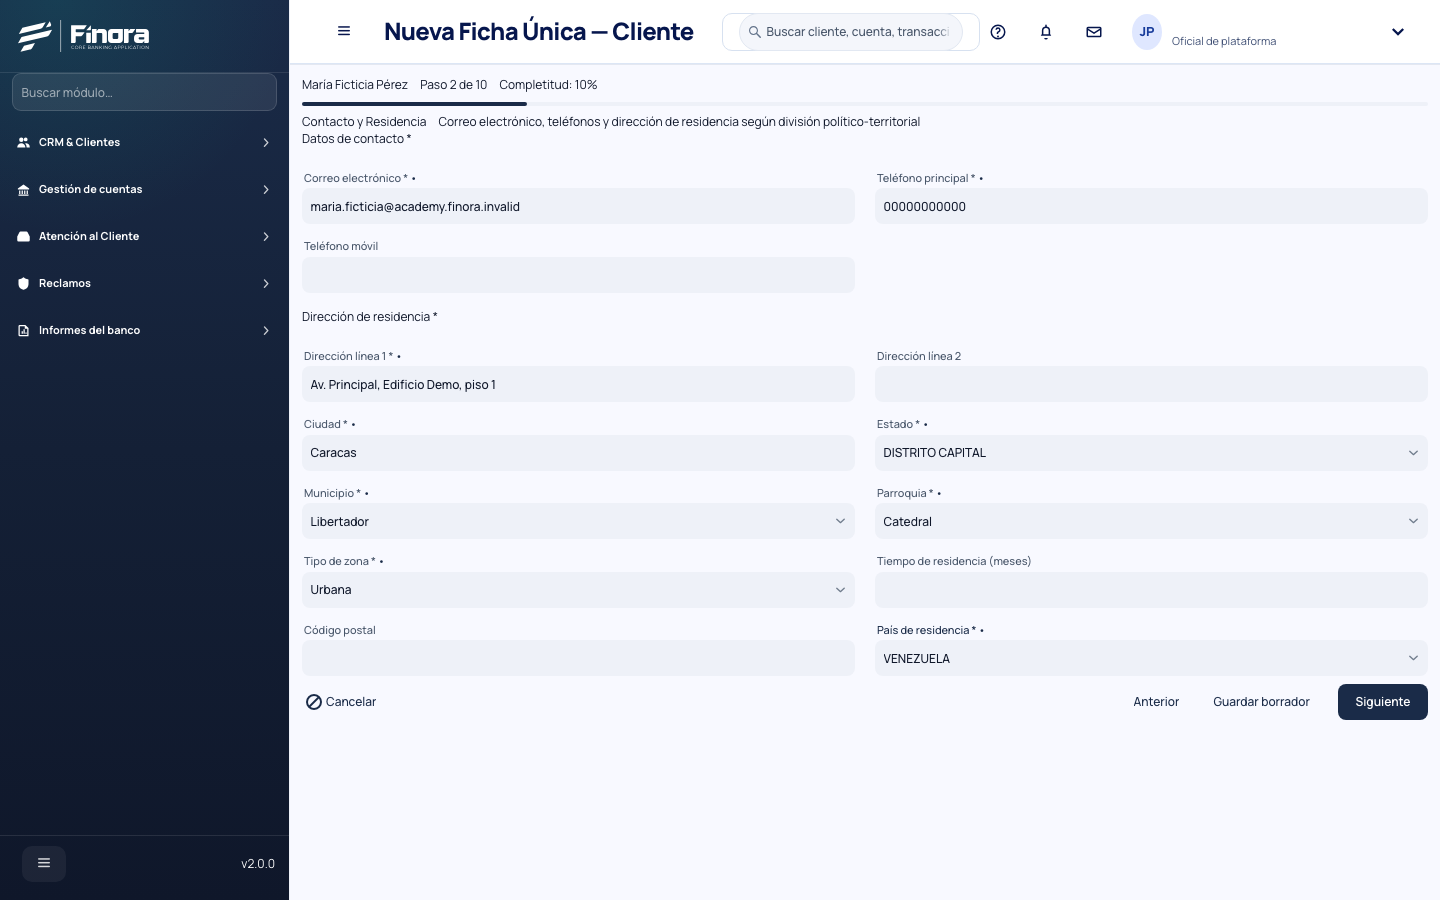1440x900 pixels.
Task: Toggle the hamburger menu beside page title
Action: [344, 31]
